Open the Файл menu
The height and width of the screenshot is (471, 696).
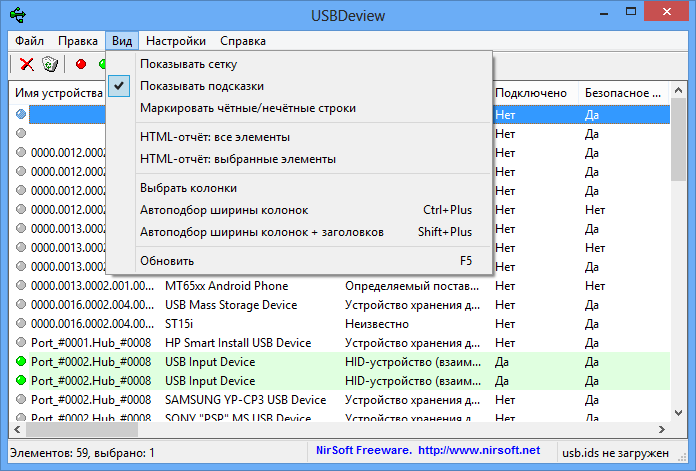[29, 41]
